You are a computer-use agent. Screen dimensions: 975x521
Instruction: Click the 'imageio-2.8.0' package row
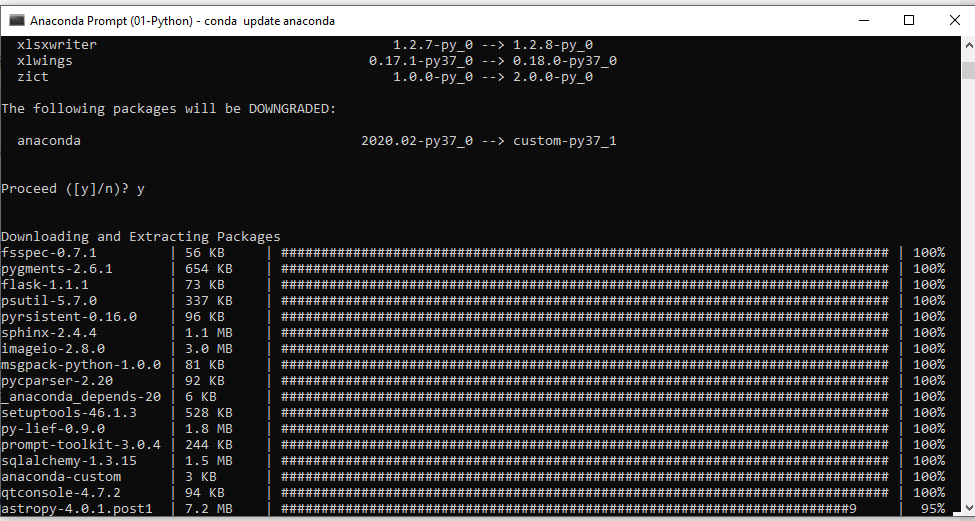tap(473, 349)
